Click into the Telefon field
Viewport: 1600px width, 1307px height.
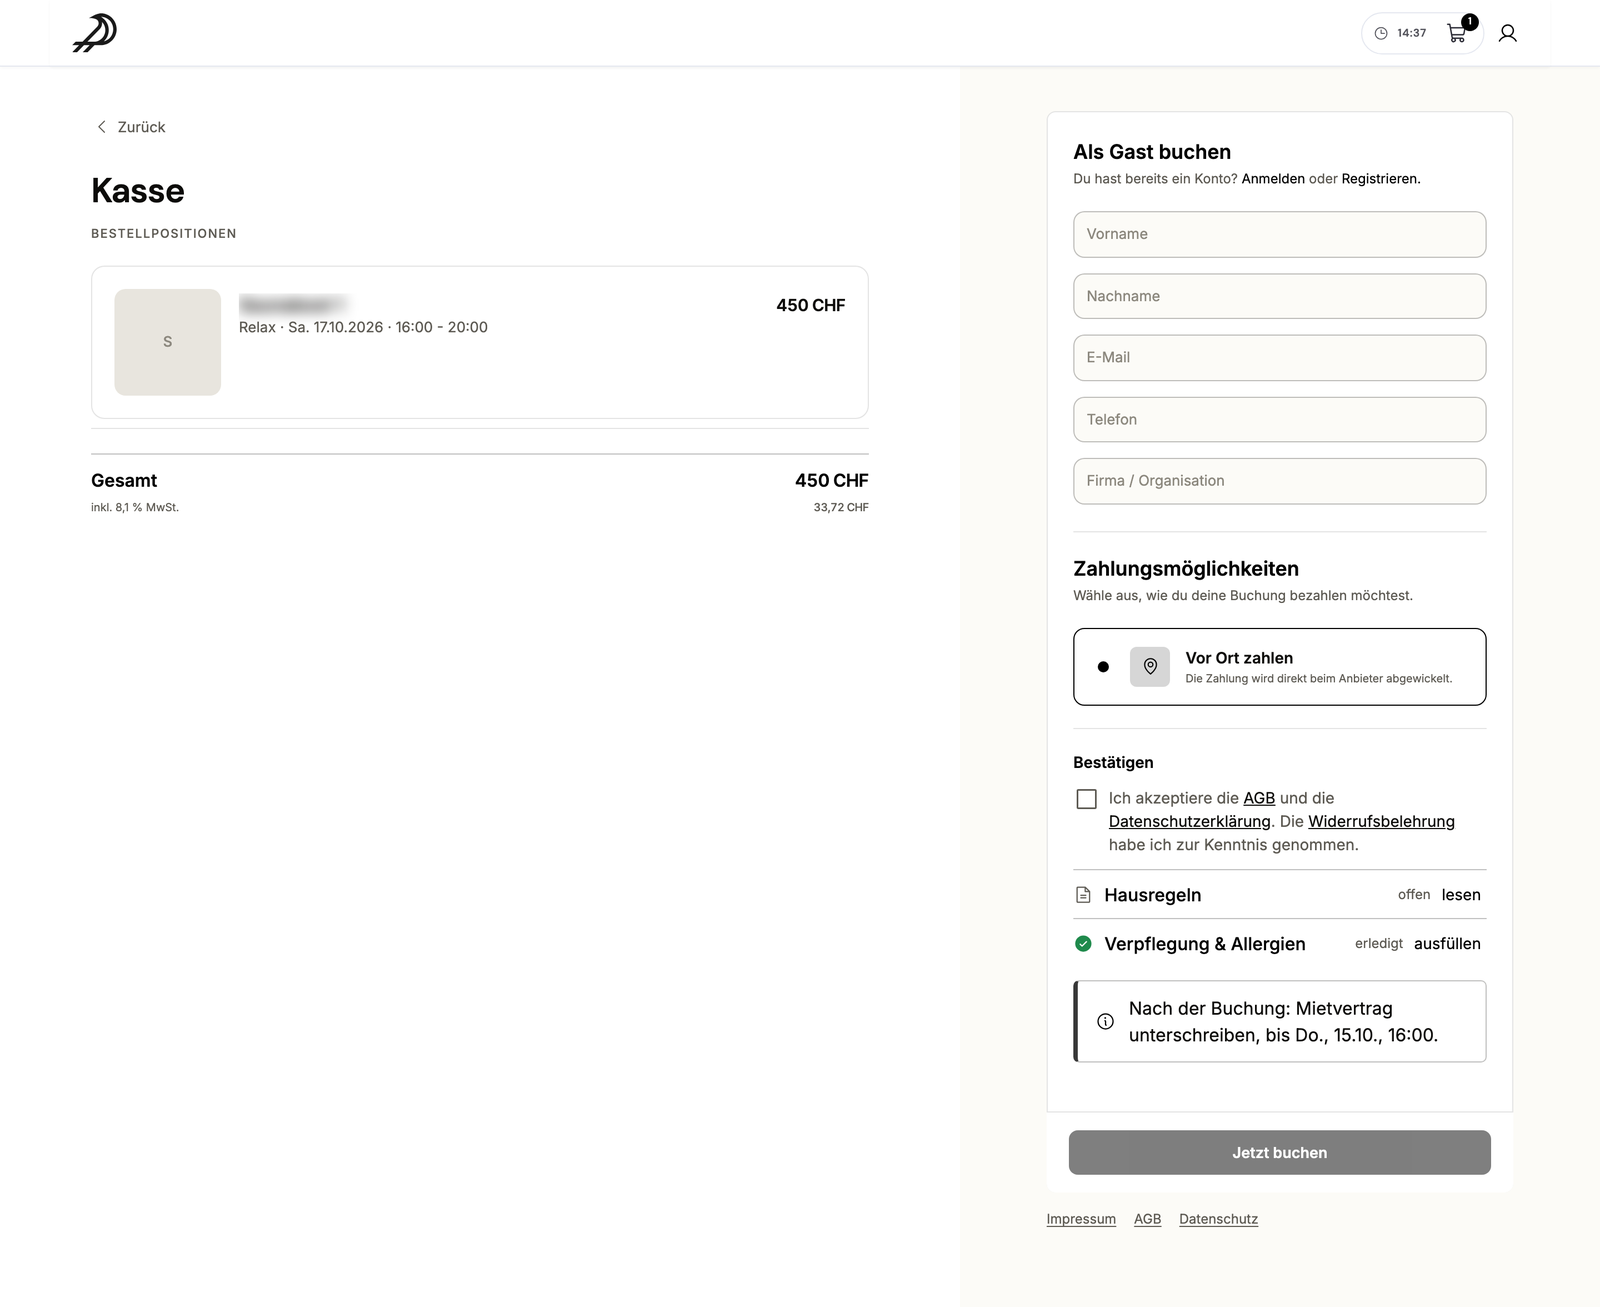pos(1280,420)
